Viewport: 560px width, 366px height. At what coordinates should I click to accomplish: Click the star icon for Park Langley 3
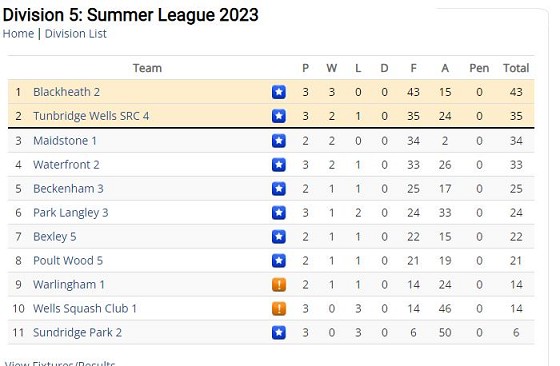point(279,212)
